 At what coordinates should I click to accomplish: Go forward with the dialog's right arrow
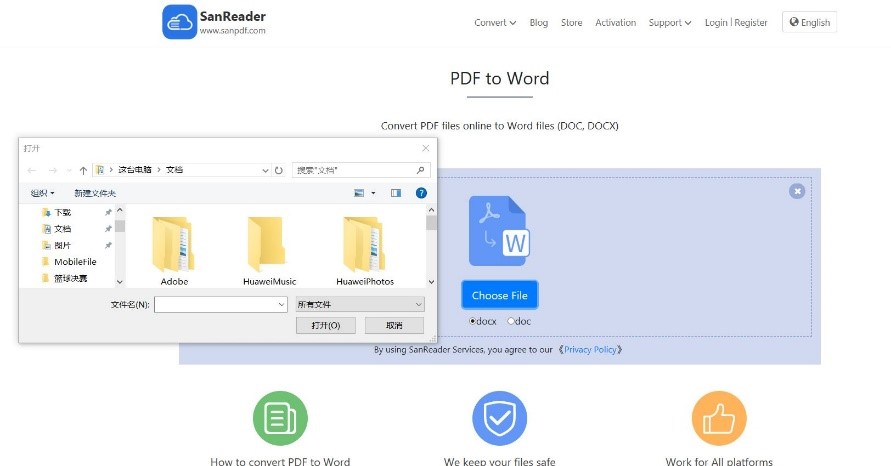coord(52,170)
